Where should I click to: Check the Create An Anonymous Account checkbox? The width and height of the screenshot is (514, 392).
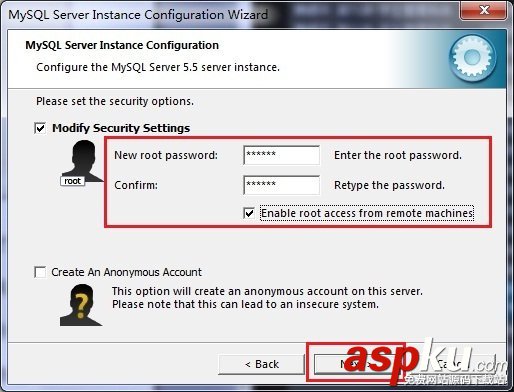[x=40, y=272]
